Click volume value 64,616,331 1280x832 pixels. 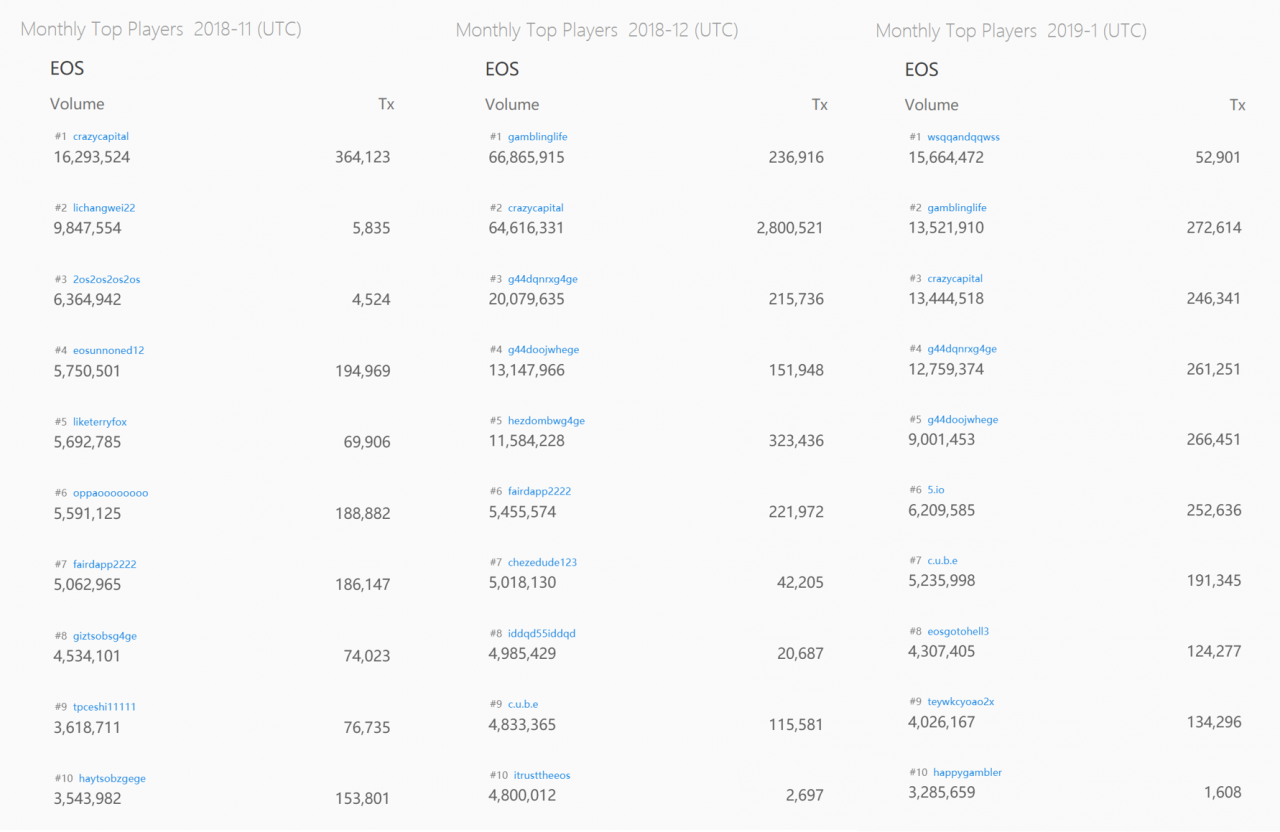coord(527,228)
